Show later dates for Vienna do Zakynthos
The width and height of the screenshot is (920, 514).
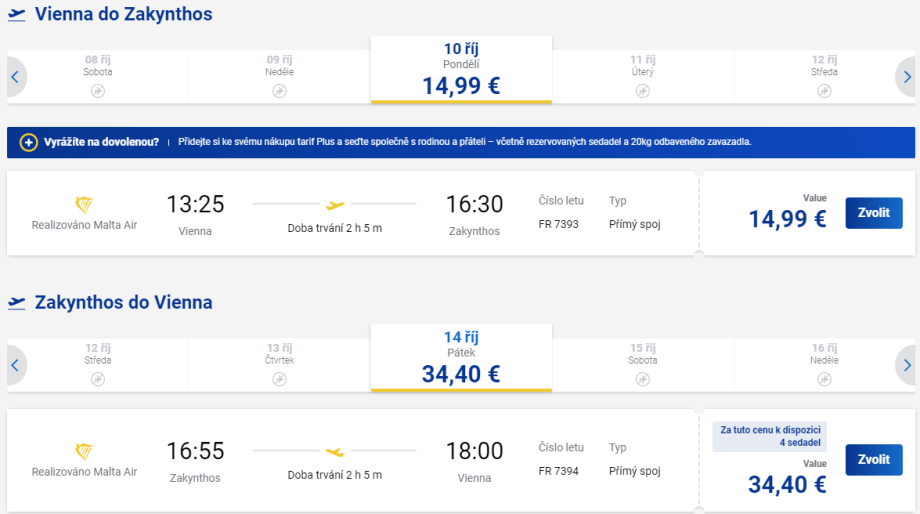(x=906, y=77)
